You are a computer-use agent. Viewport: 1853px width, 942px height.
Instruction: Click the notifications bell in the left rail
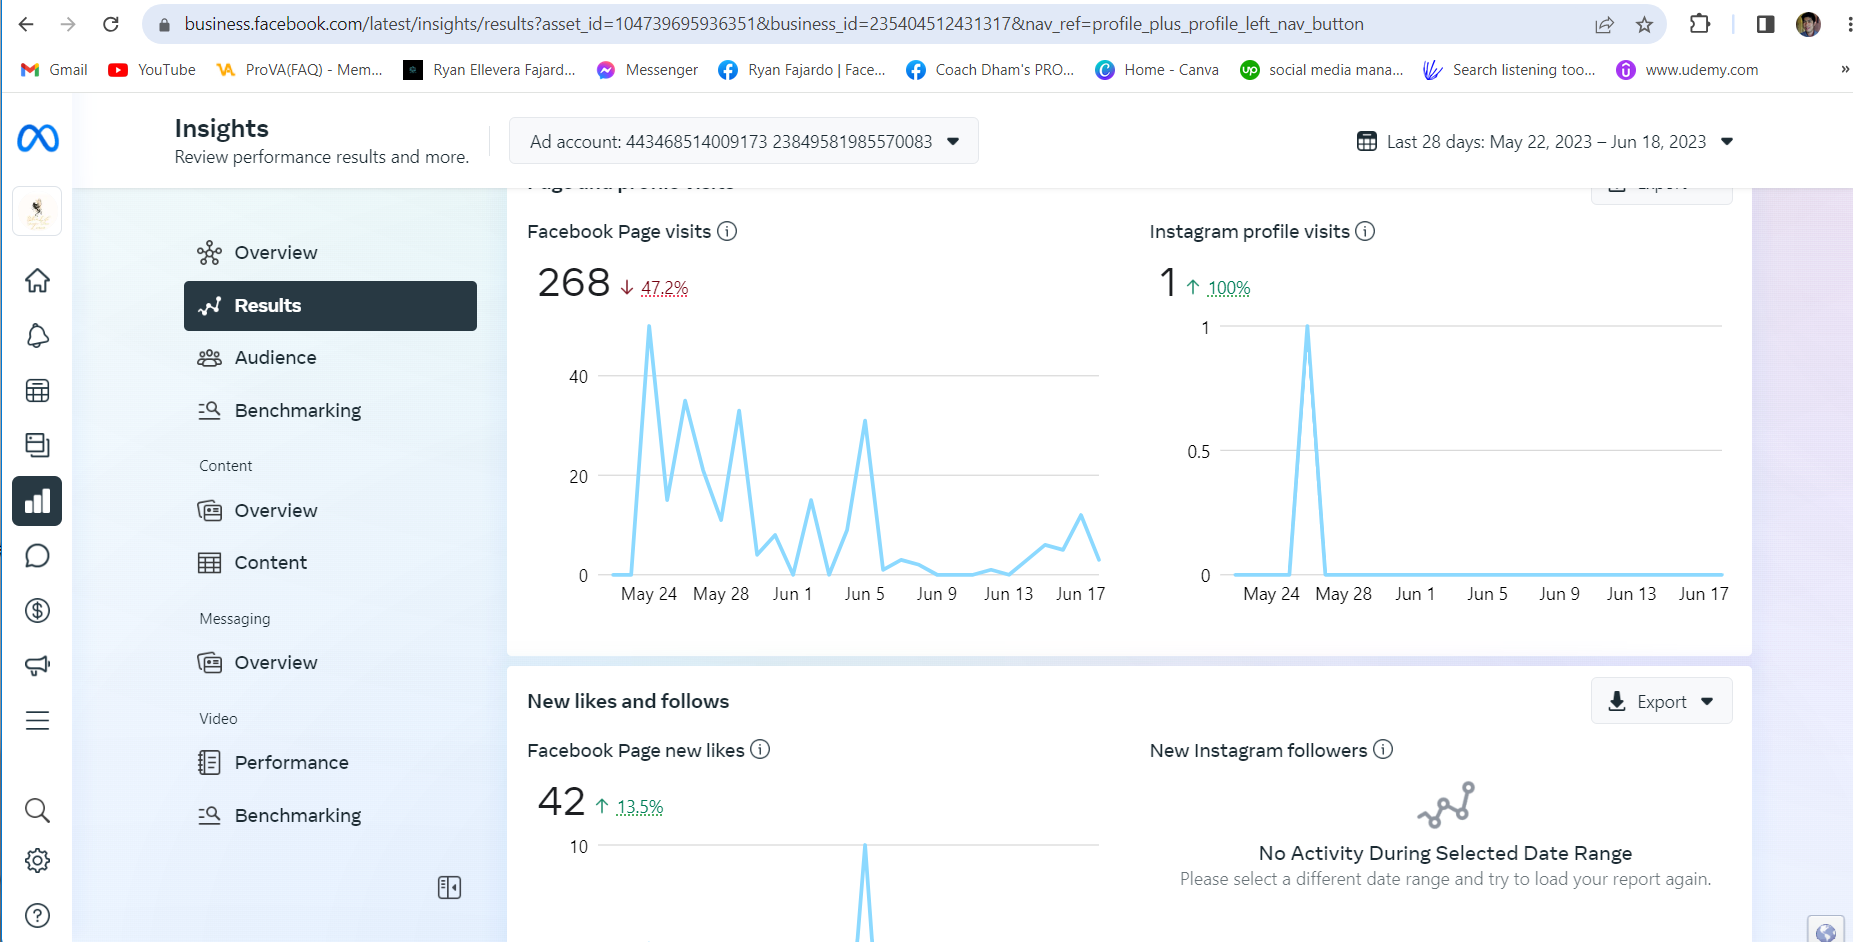37,336
